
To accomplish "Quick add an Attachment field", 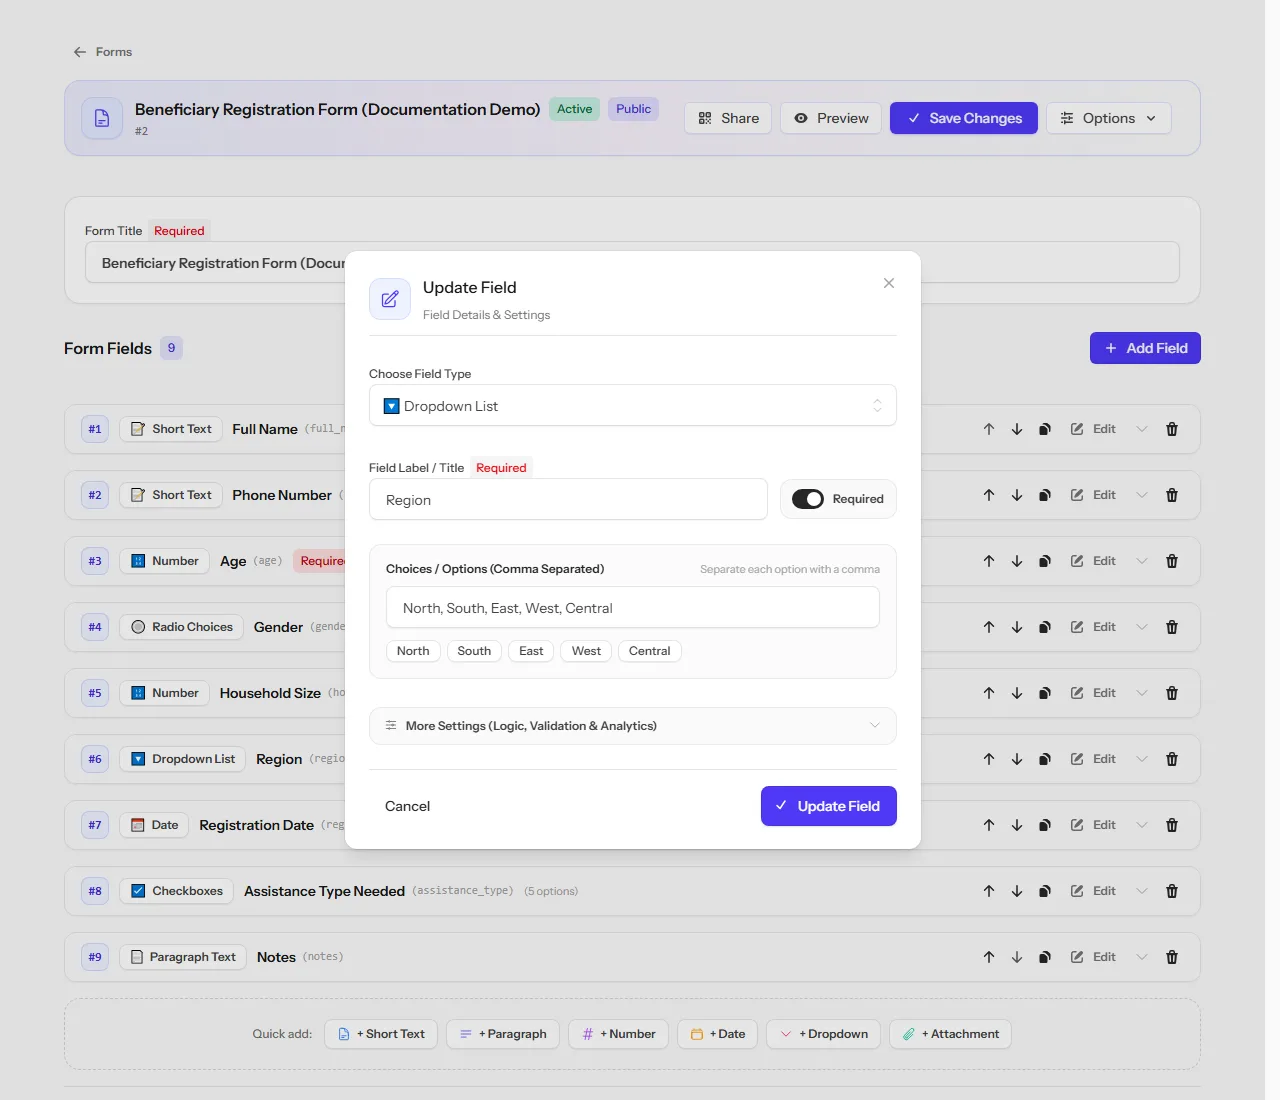I will point(950,1034).
